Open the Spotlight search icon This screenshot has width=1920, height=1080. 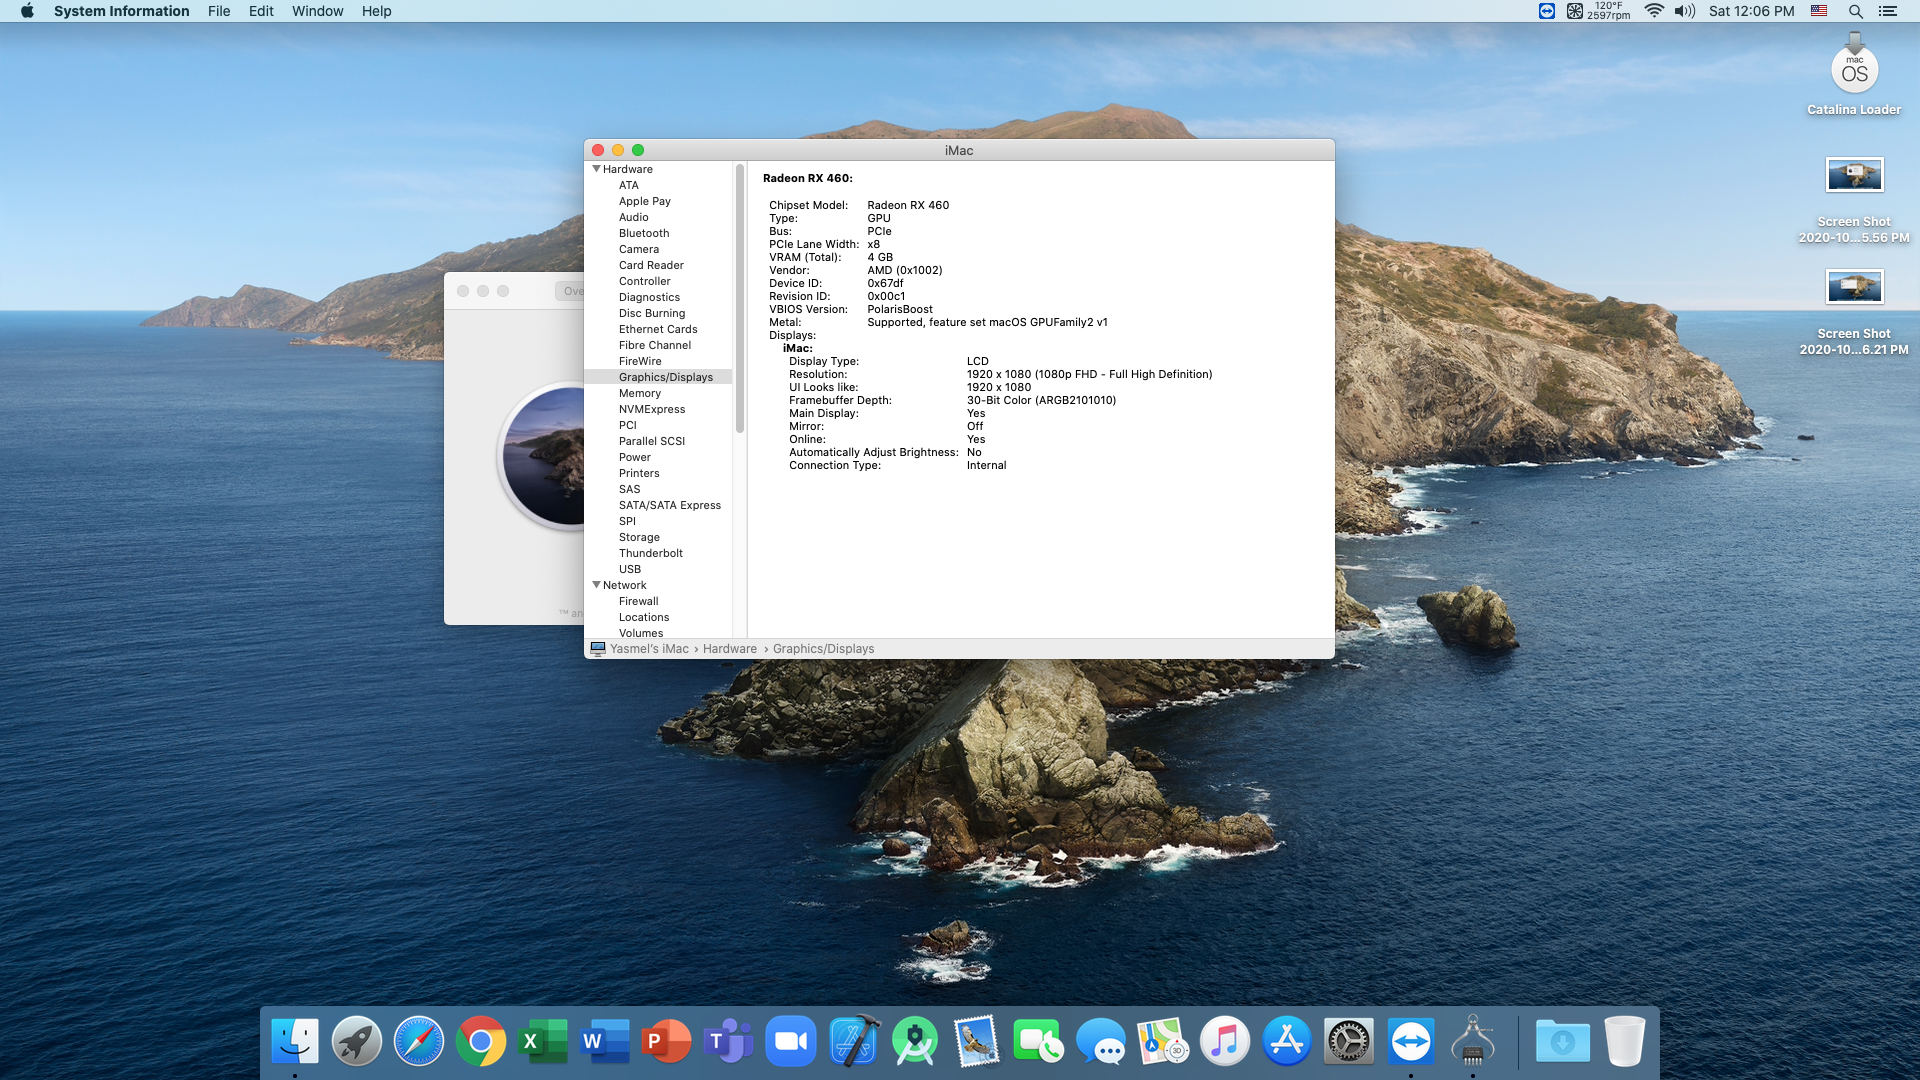1855,11
